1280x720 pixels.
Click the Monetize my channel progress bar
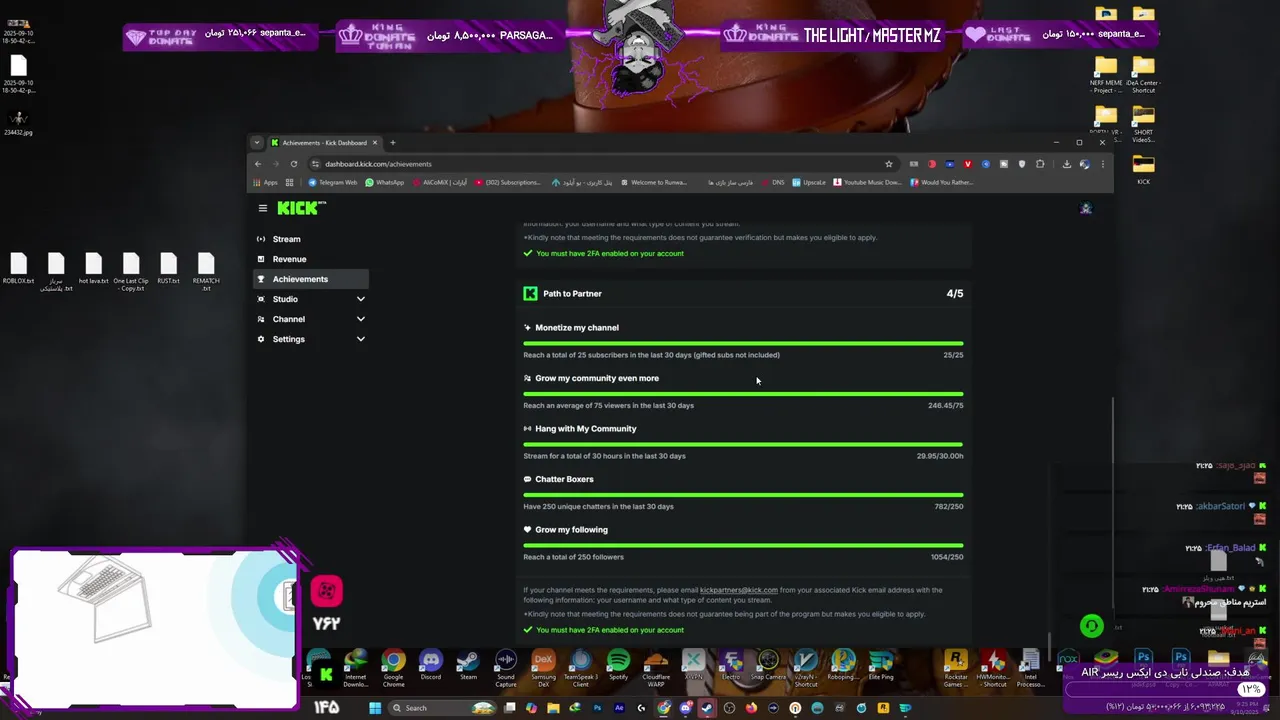pos(743,343)
